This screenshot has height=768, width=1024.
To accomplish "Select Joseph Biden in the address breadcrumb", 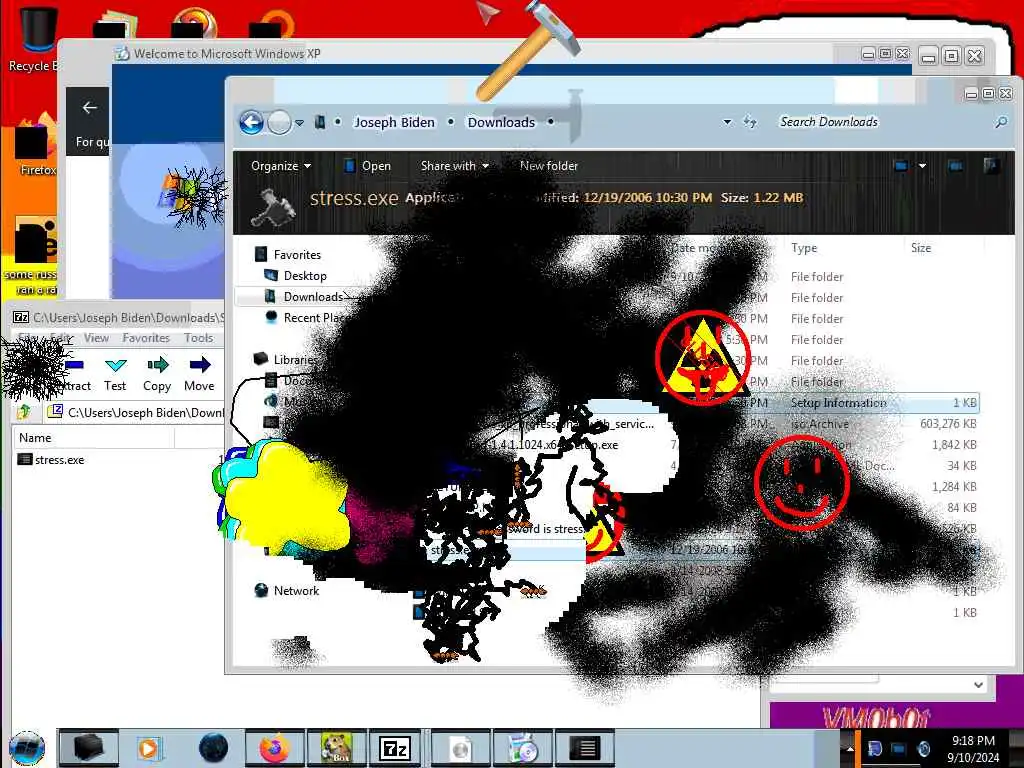I will point(394,122).
